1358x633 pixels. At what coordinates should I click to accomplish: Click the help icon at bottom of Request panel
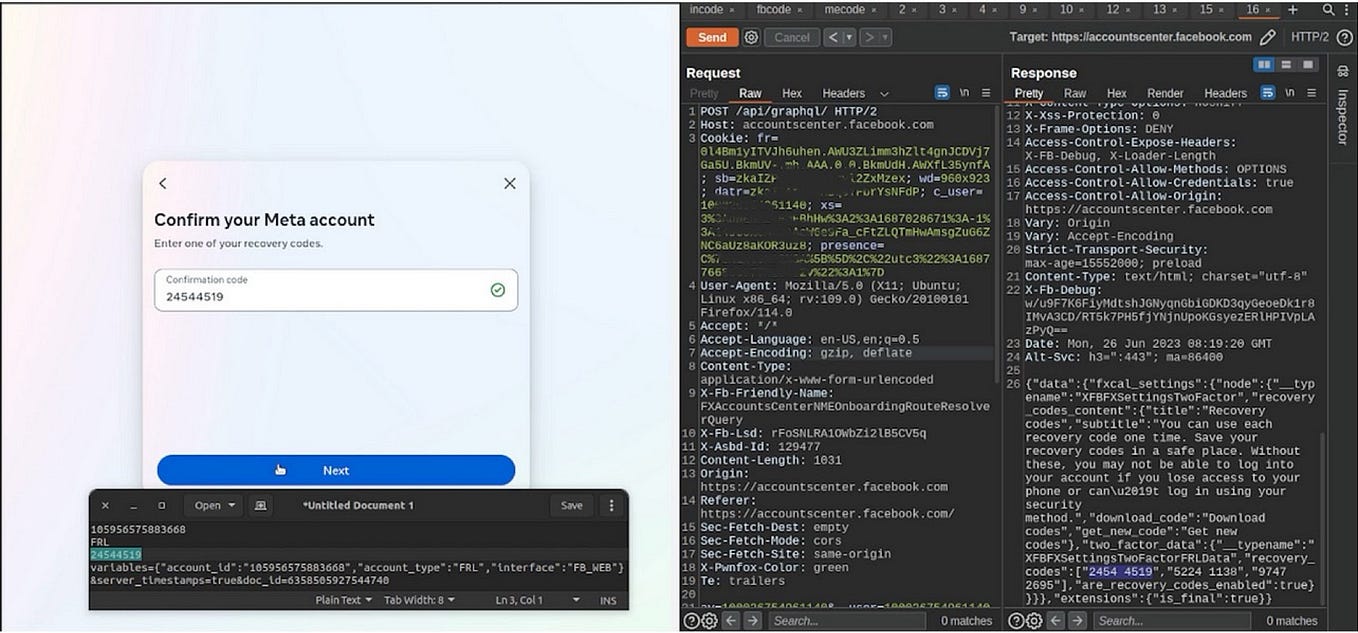pyautogui.click(x=691, y=620)
